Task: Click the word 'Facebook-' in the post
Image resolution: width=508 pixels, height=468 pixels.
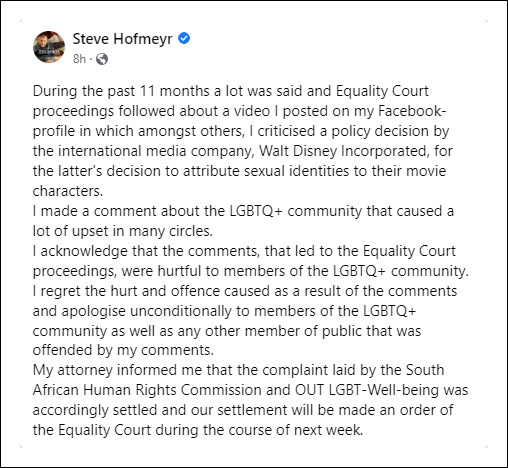Action: coord(412,111)
